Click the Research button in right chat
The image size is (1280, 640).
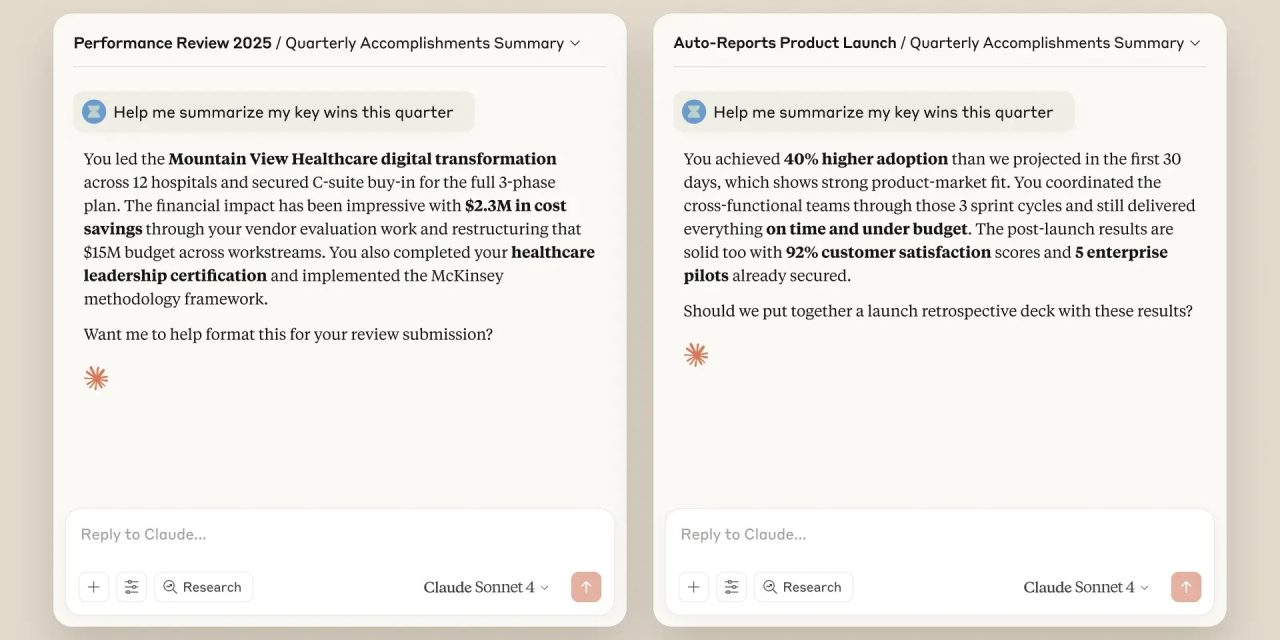pyautogui.click(x=803, y=587)
